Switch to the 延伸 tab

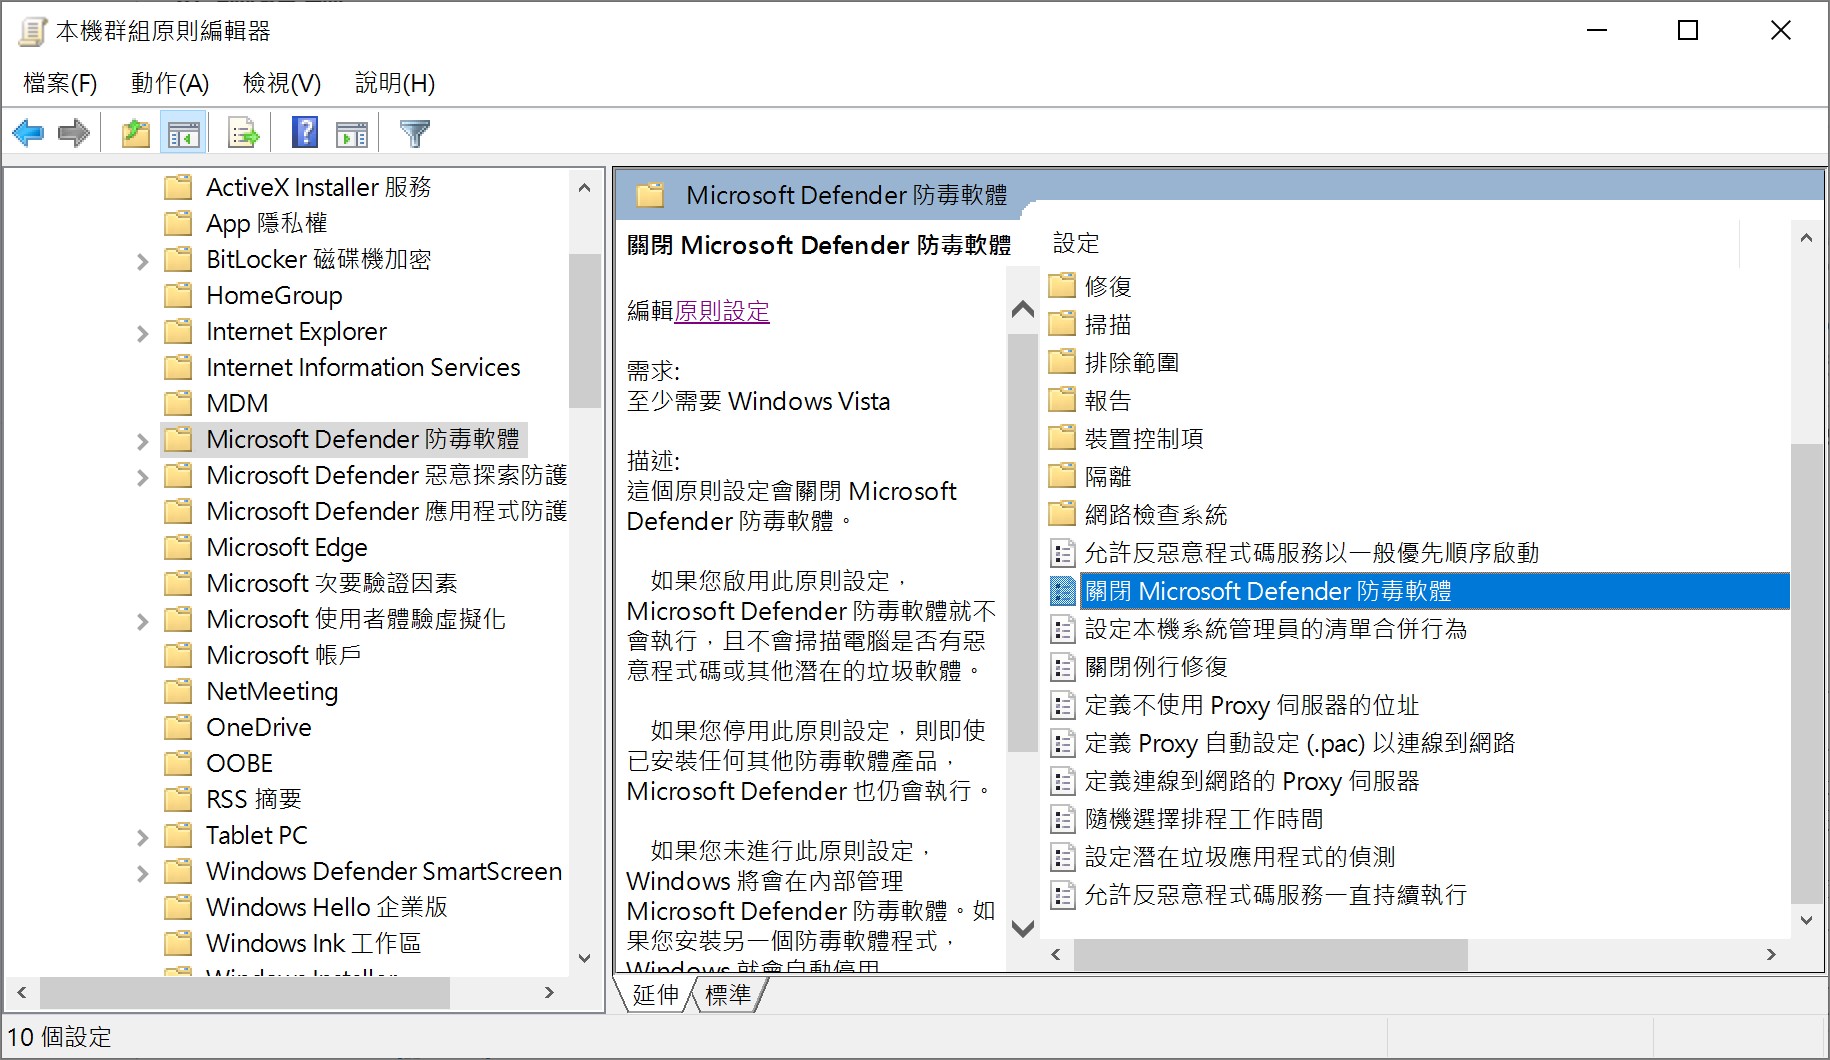655,994
